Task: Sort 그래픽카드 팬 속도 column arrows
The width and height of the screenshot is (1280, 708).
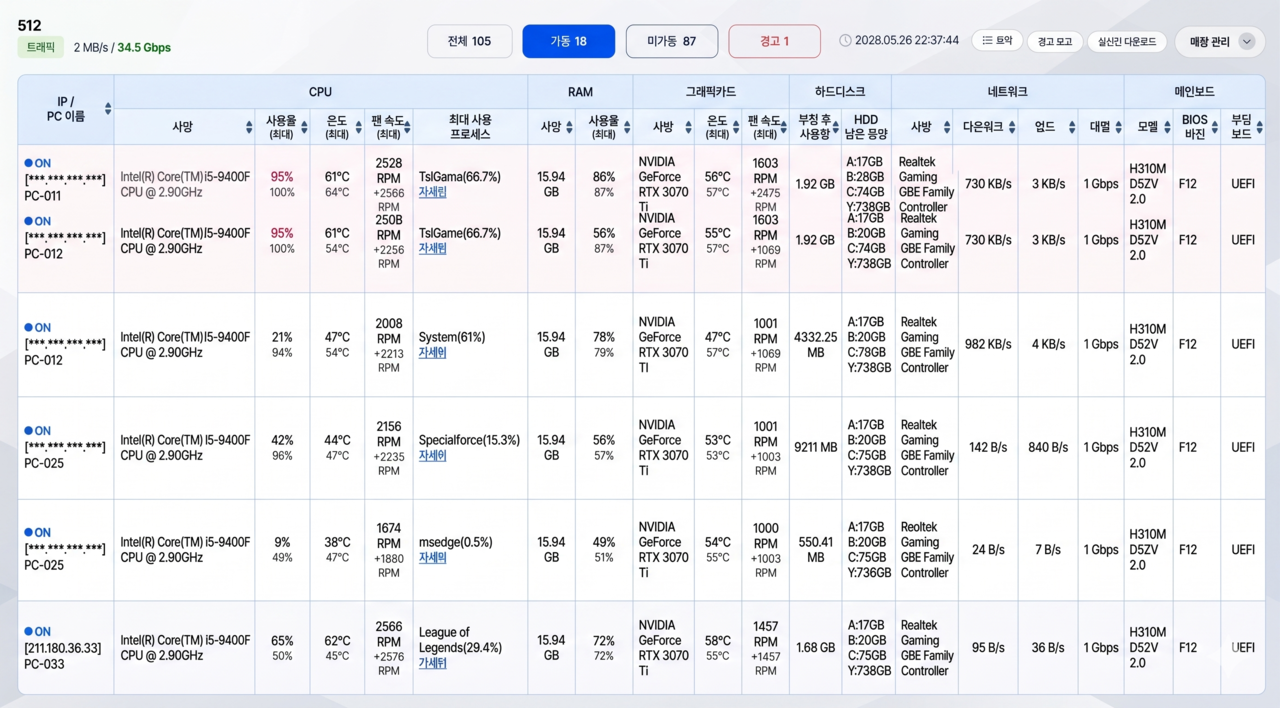Action: tap(783, 127)
